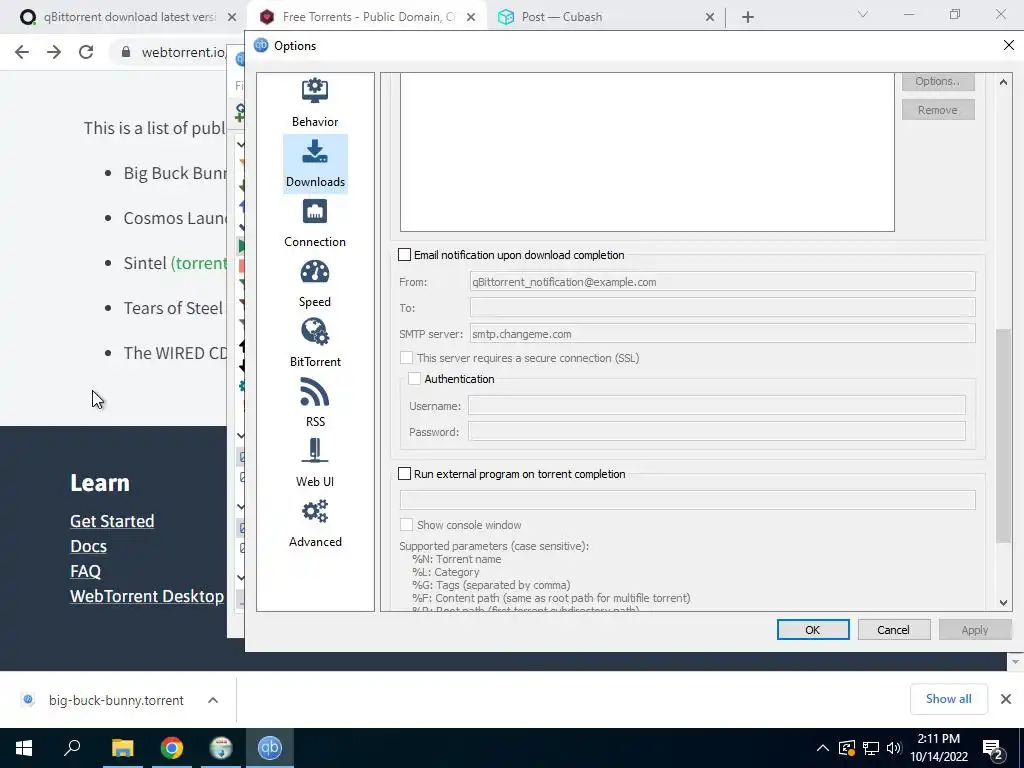The height and width of the screenshot is (768, 1024).
Task: Click the Chrome back arrow
Action: click(22, 52)
